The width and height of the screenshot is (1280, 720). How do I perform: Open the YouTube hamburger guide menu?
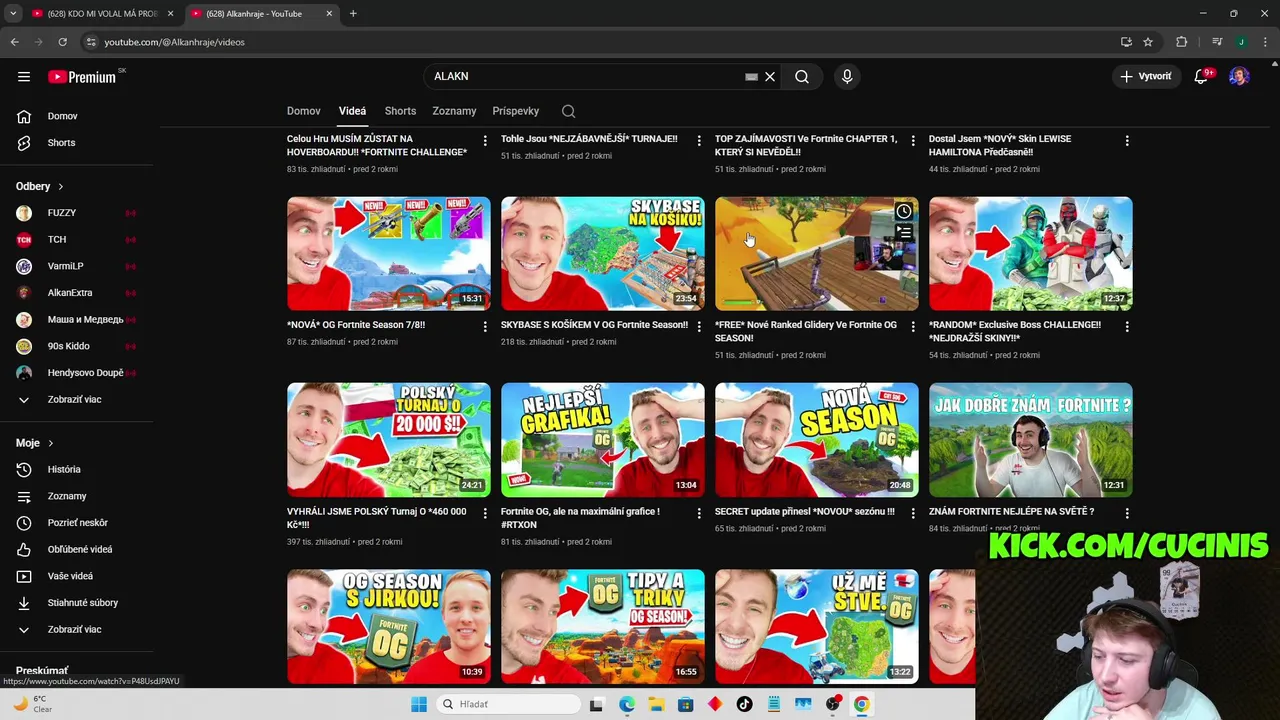tap(24, 76)
